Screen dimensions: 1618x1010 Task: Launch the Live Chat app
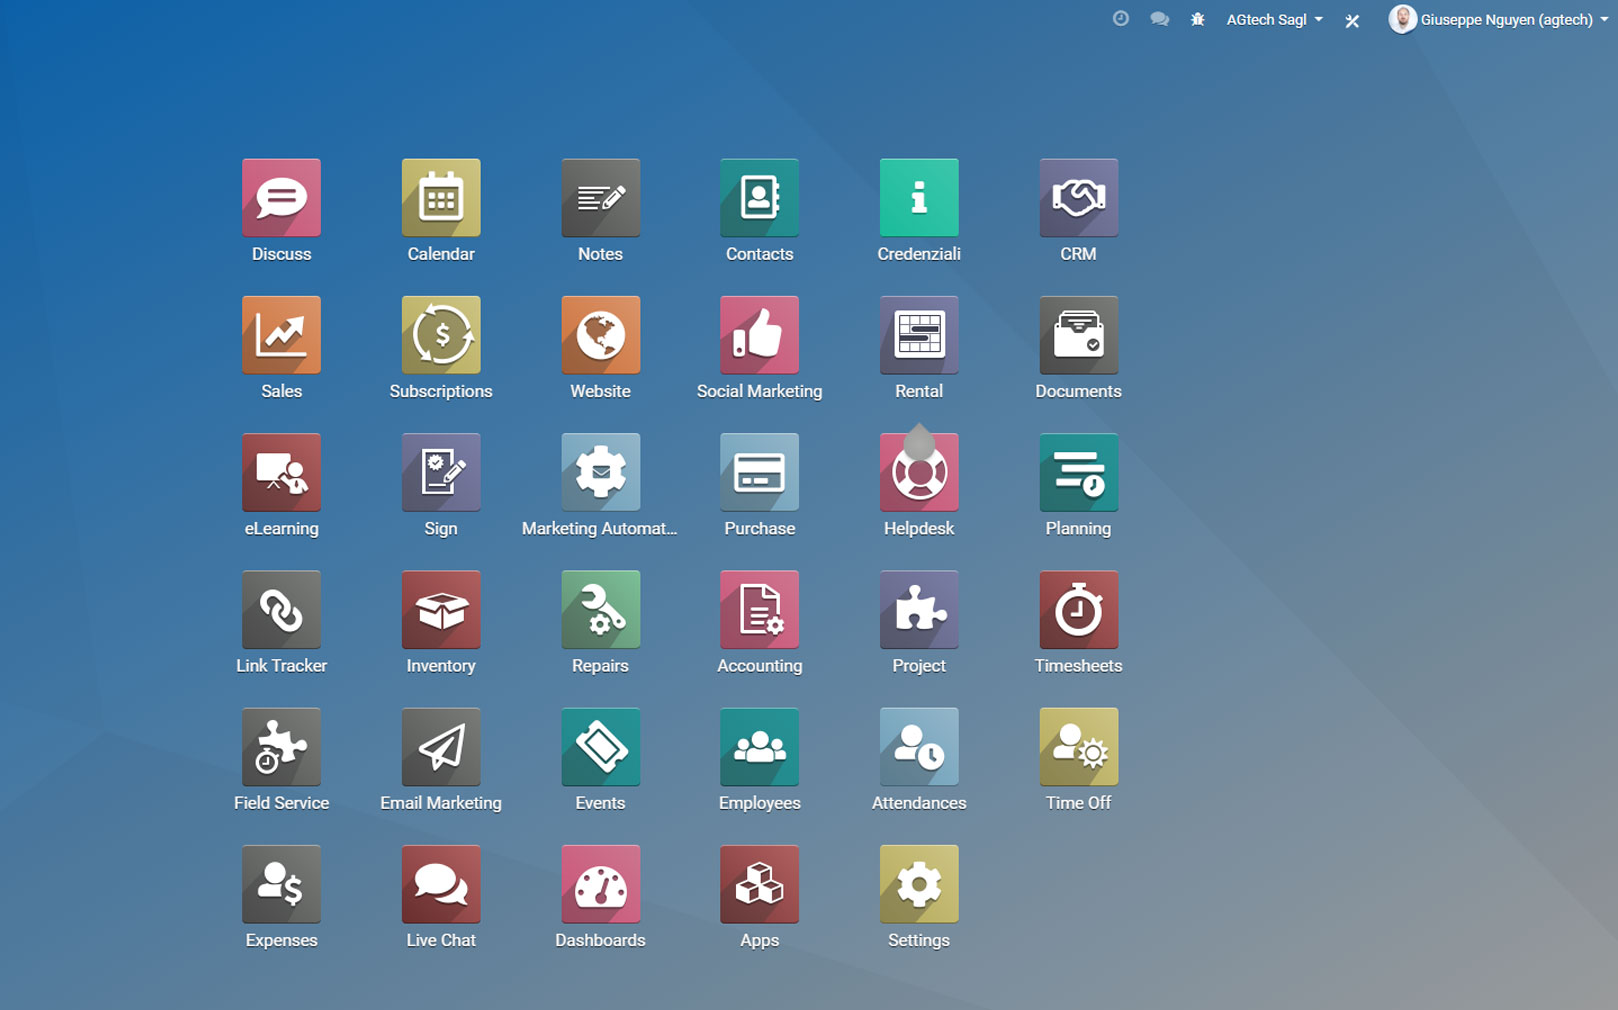(441, 884)
